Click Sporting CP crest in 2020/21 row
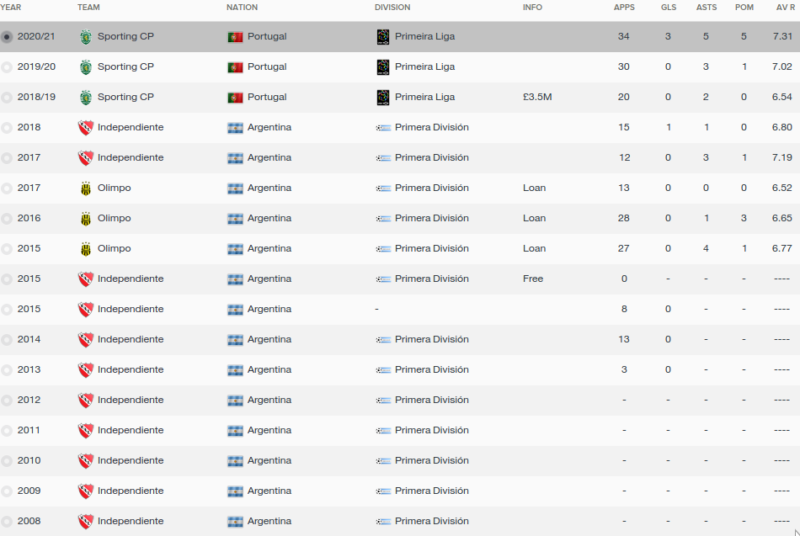 point(86,37)
